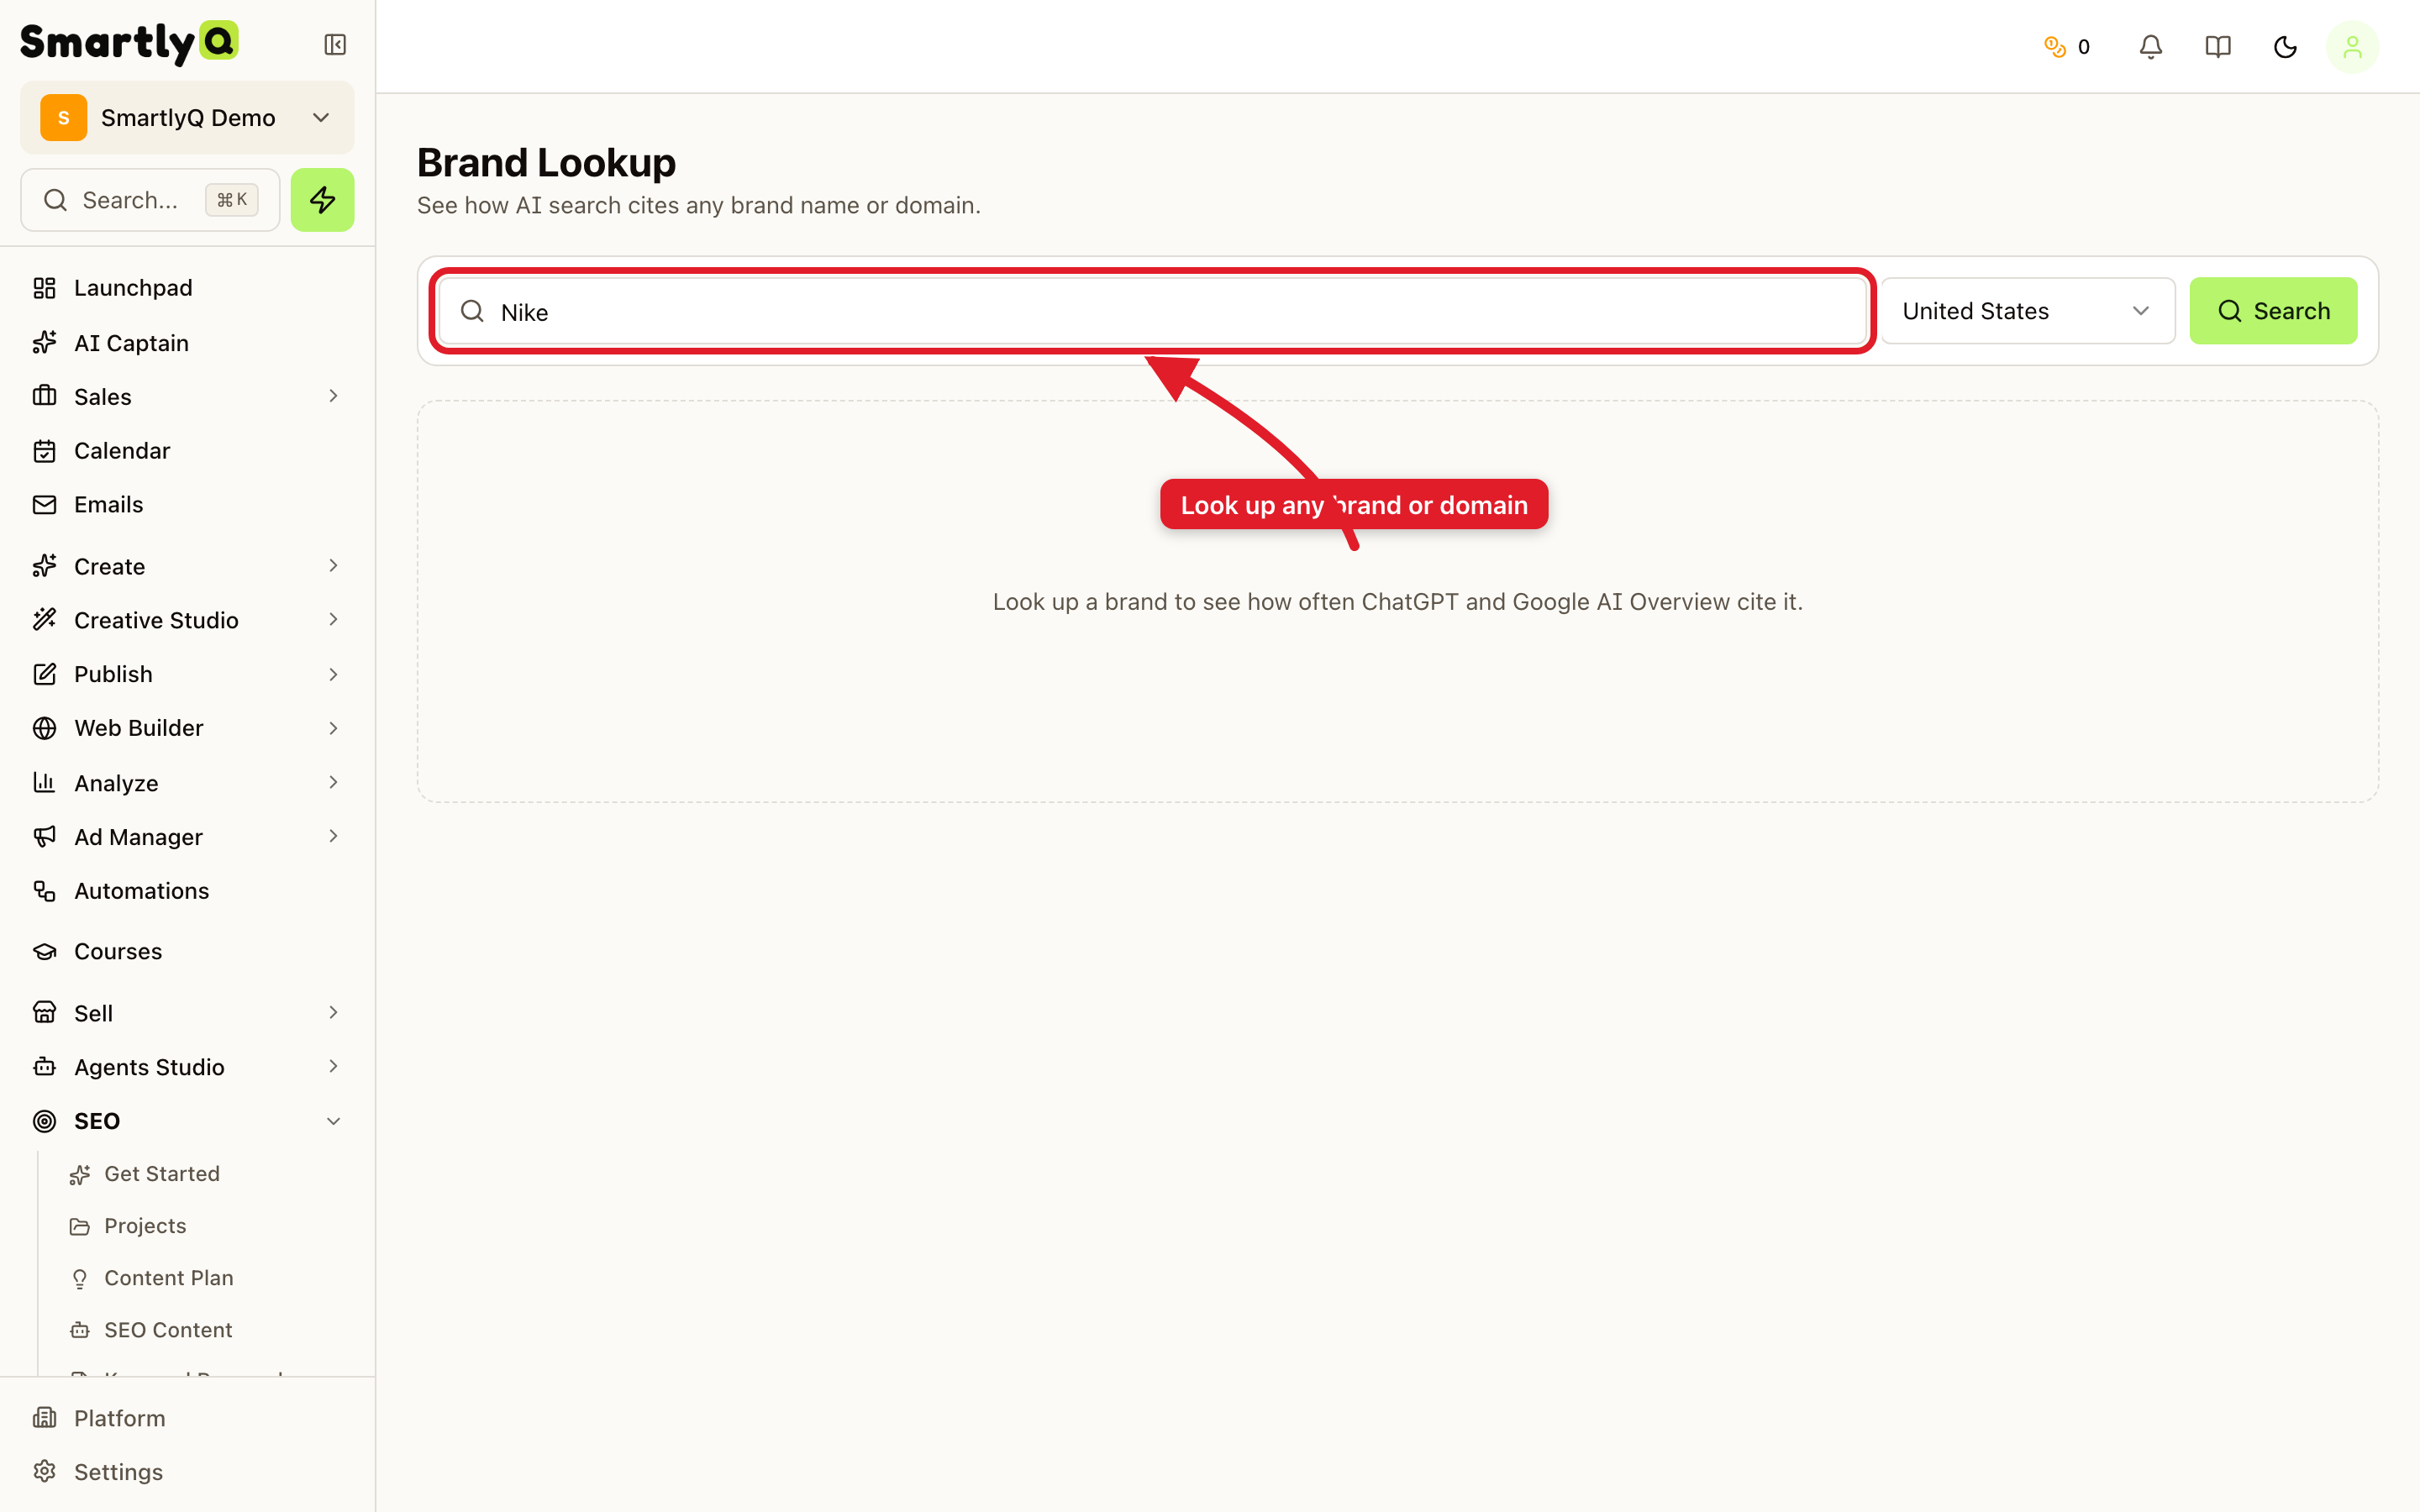The width and height of the screenshot is (2420, 1512).
Task: Open the user profile avatar
Action: [x=2352, y=47]
